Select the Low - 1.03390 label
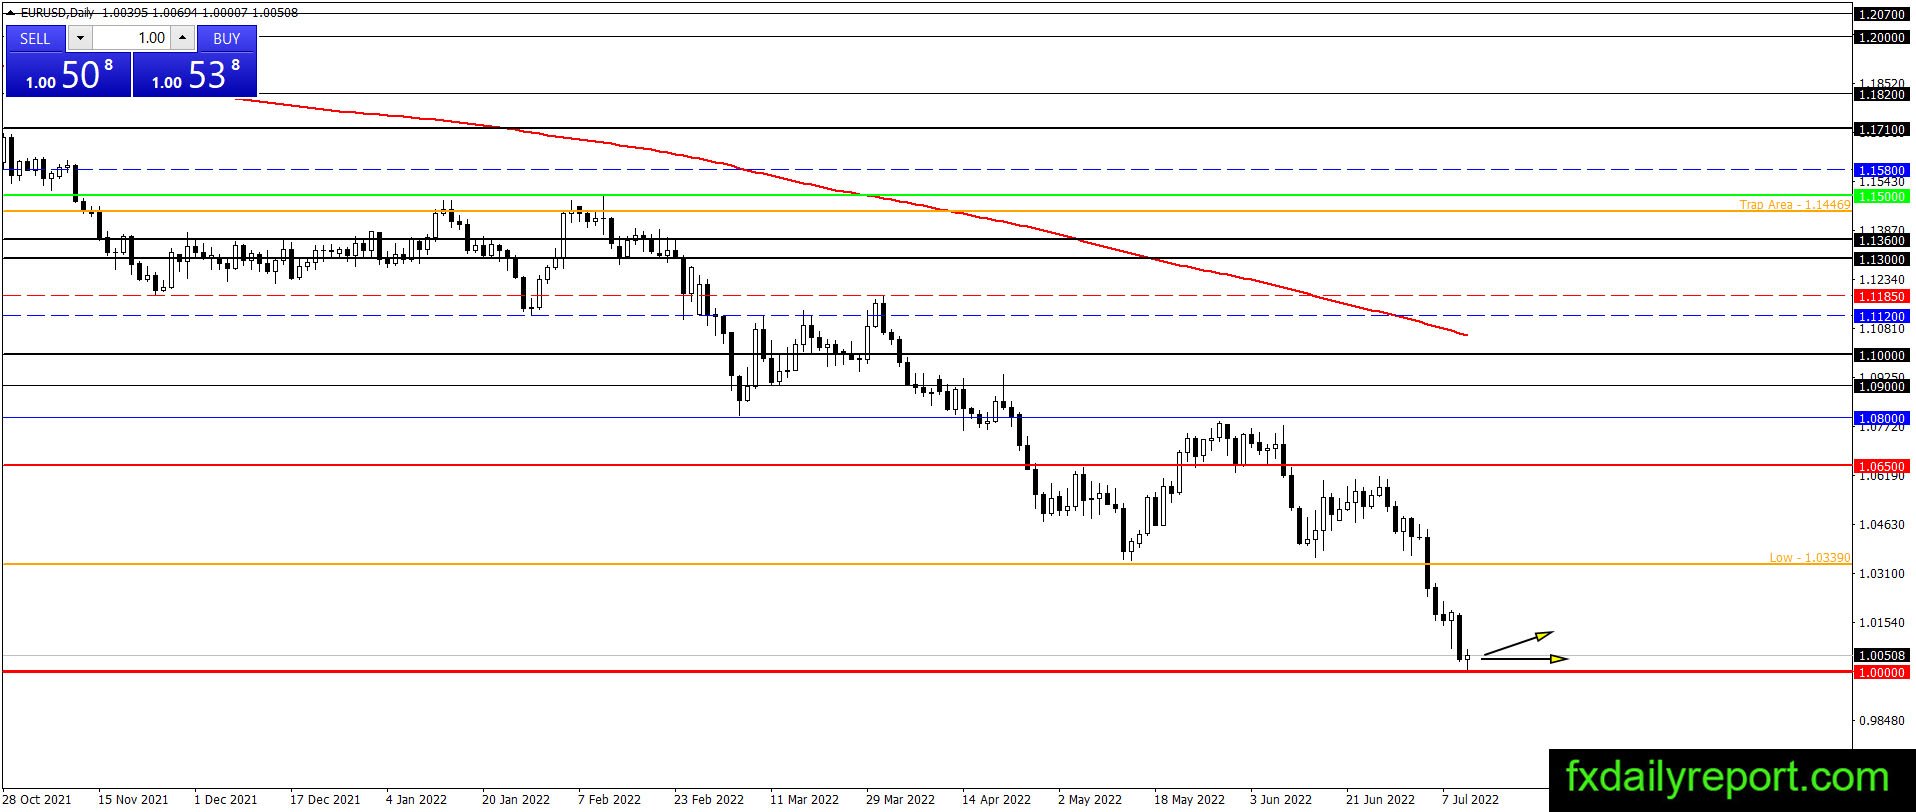 1810,558
